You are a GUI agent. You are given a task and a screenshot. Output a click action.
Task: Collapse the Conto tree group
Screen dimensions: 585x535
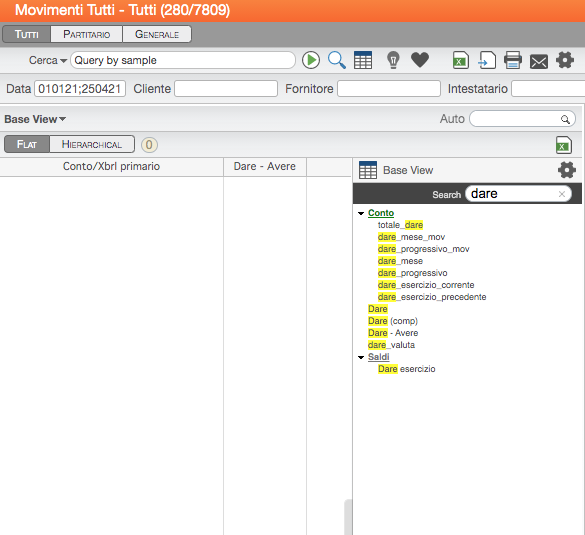point(361,213)
